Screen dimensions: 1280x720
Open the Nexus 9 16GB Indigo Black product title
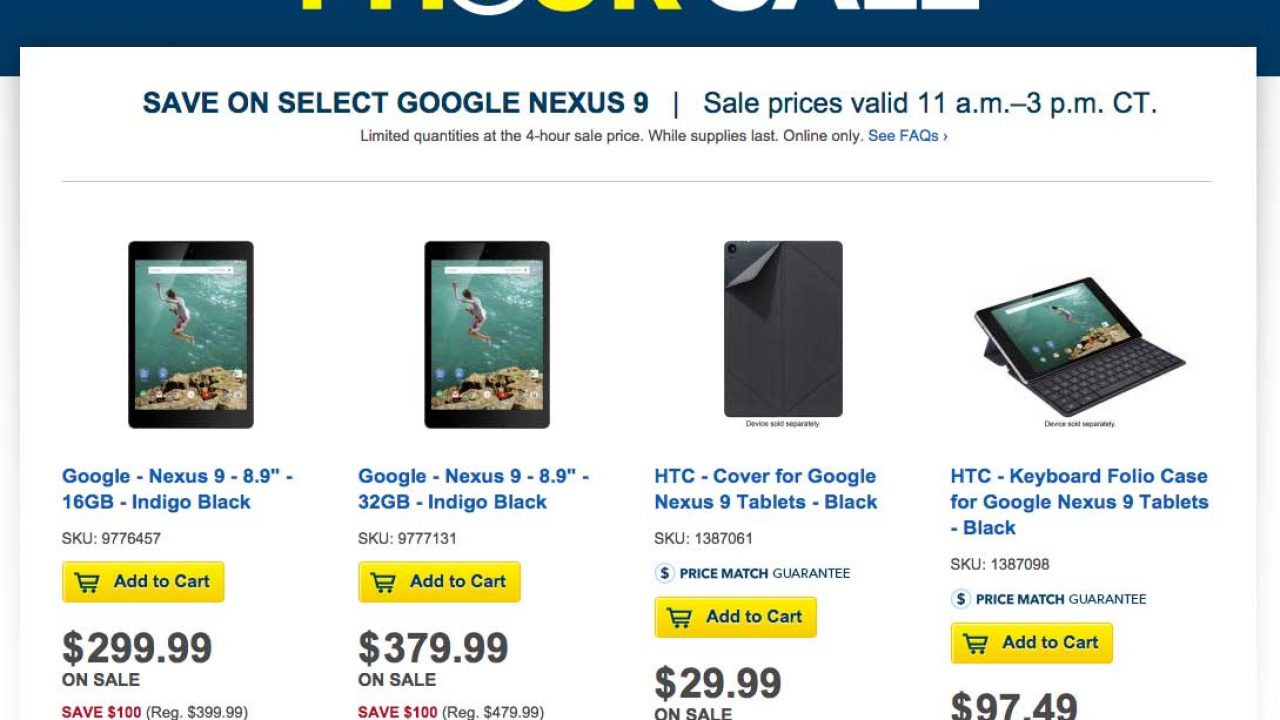[177, 489]
